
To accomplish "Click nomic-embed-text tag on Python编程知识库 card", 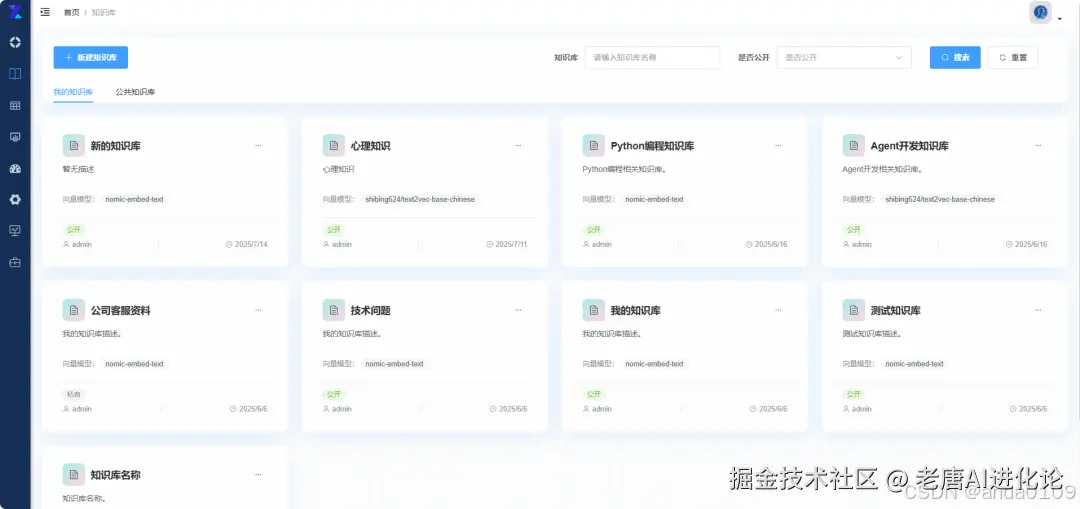I will pyautogui.click(x=654, y=199).
